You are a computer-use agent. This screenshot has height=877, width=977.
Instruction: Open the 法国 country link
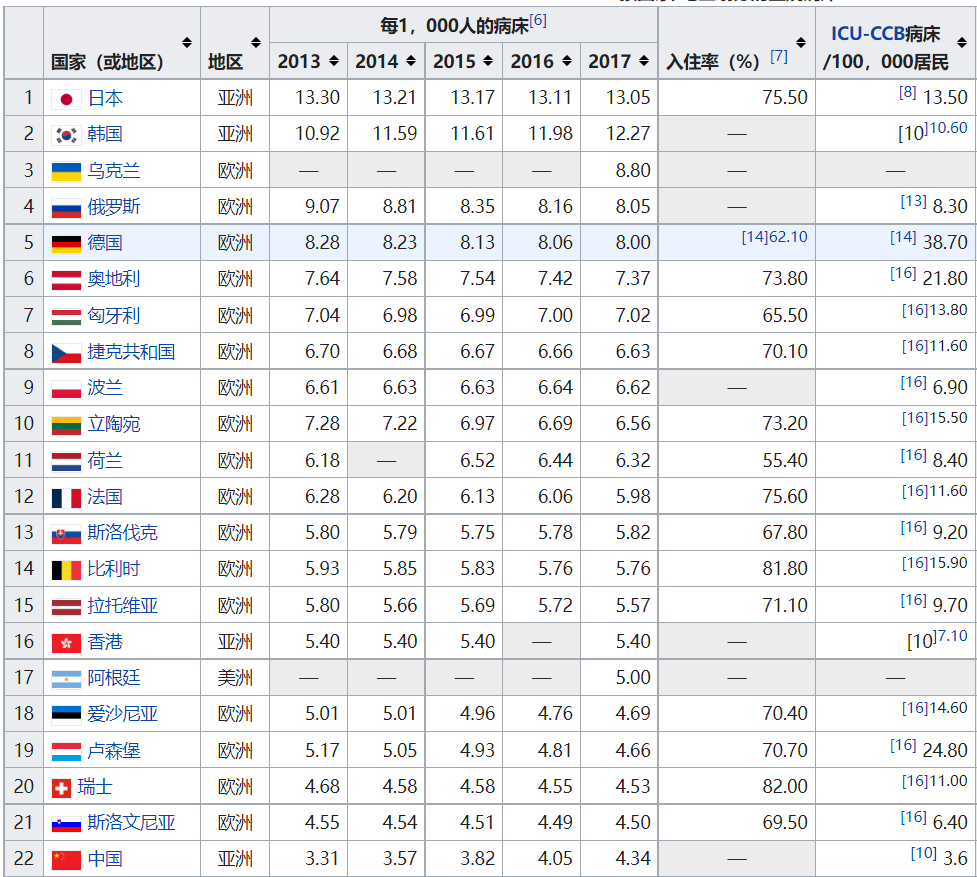click(105, 496)
